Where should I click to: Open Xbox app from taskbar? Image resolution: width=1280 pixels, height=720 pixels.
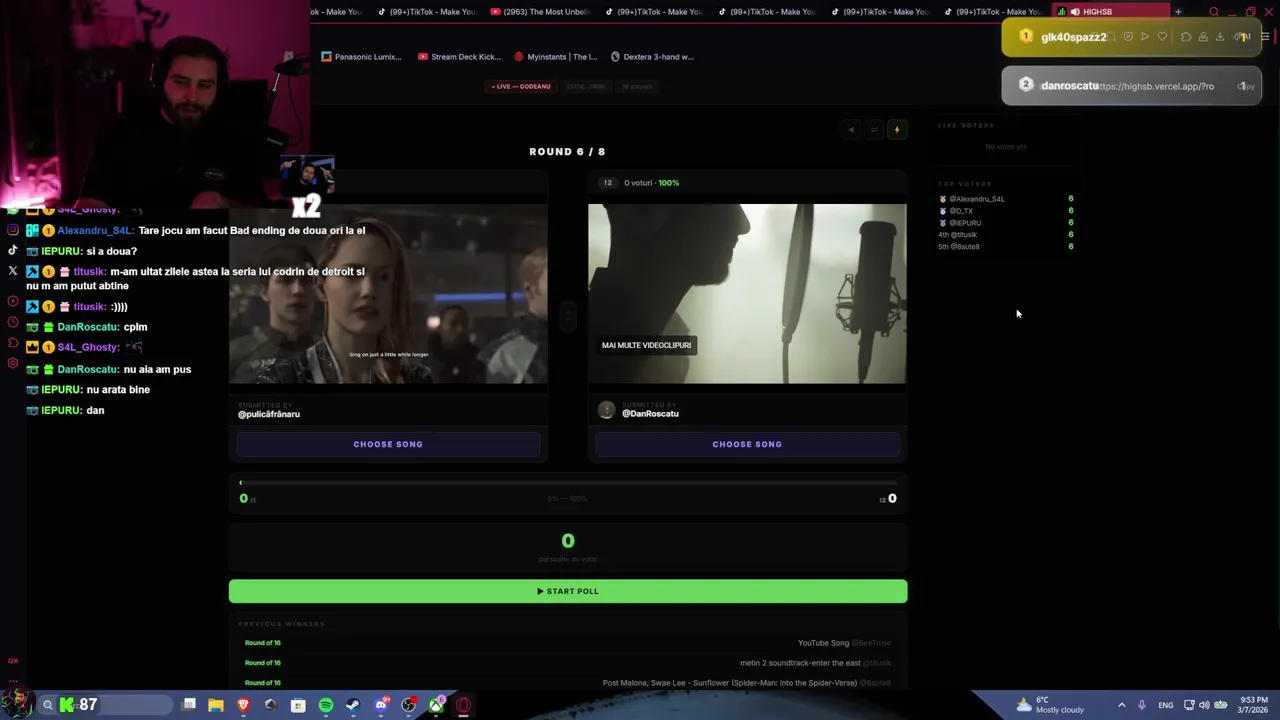pyautogui.click(x=436, y=705)
